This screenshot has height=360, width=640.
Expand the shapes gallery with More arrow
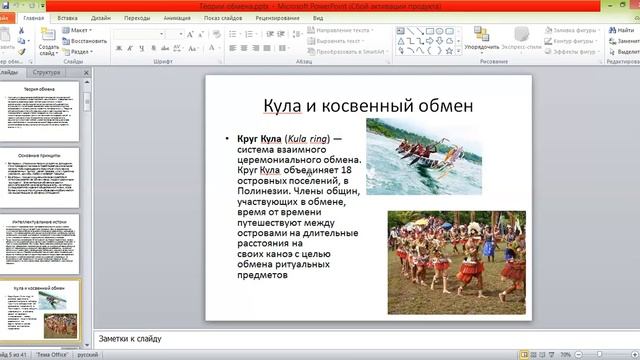point(458,51)
